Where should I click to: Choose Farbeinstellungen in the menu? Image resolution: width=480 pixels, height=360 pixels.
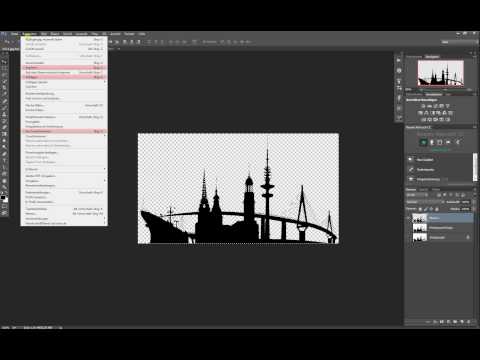pos(64,193)
